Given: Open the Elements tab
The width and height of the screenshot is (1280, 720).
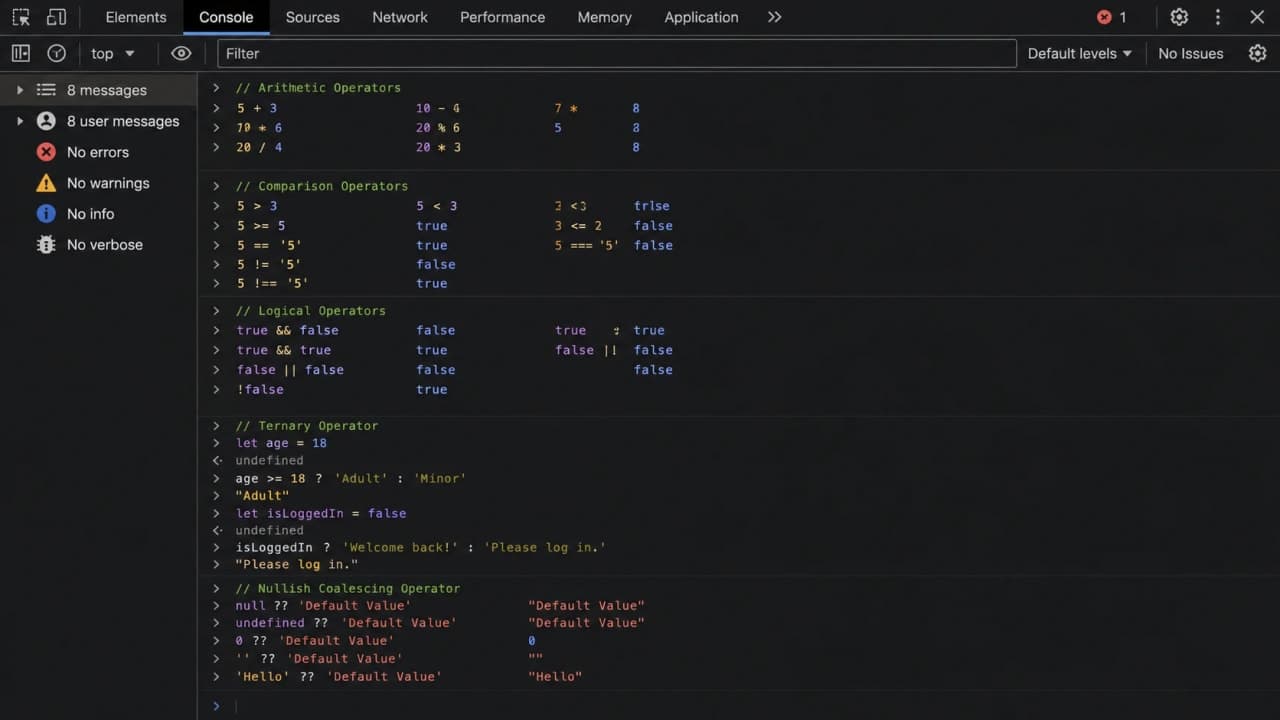Looking at the screenshot, I should pyautogui.click(x=136, y=17).
